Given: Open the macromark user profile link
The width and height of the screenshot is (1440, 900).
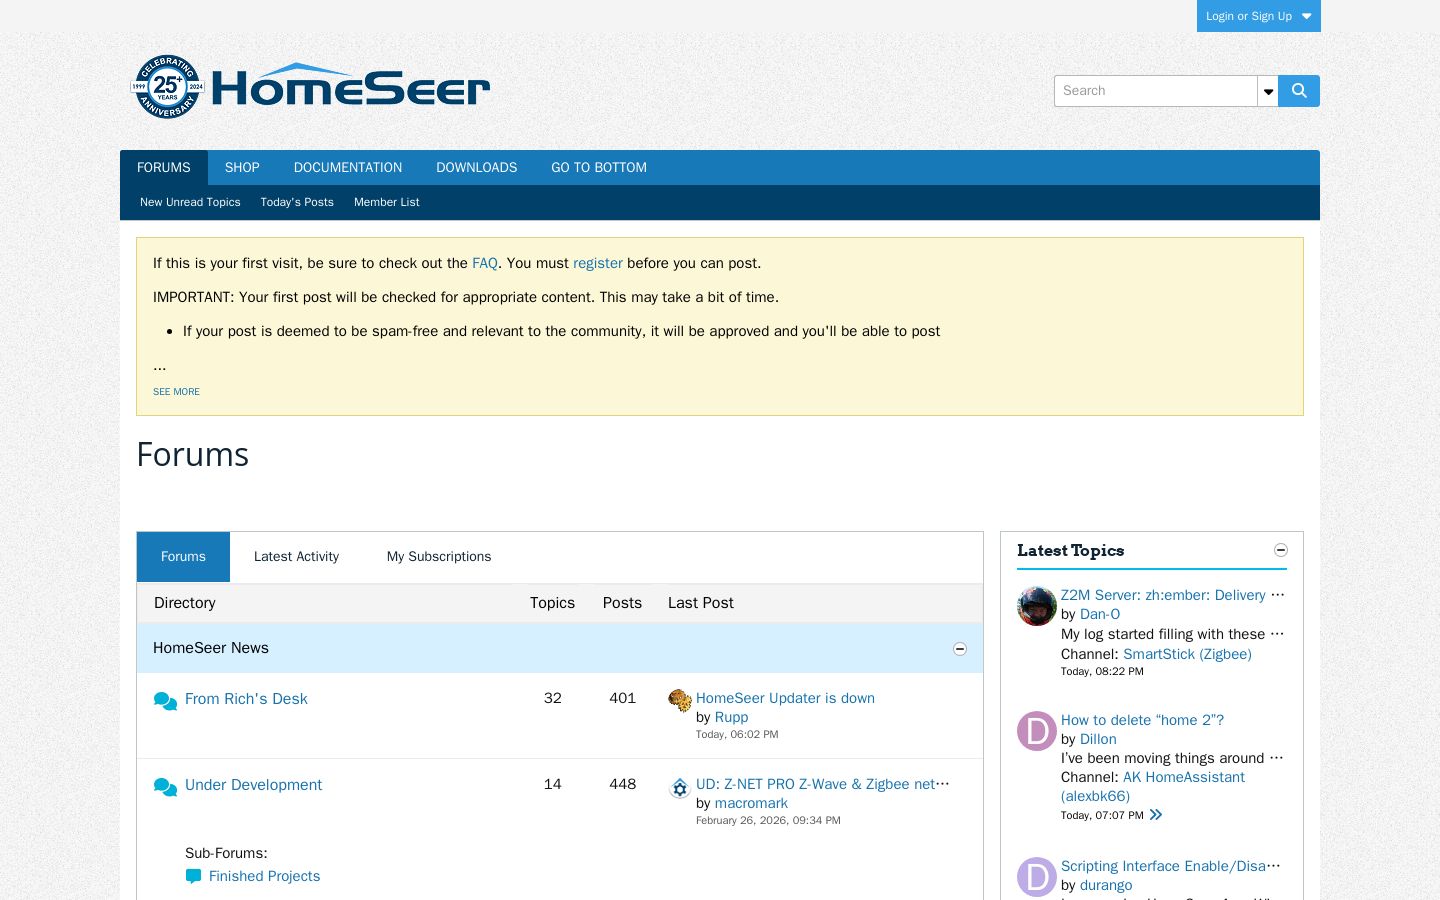Looking at the screenshot, I should (751, 803).
